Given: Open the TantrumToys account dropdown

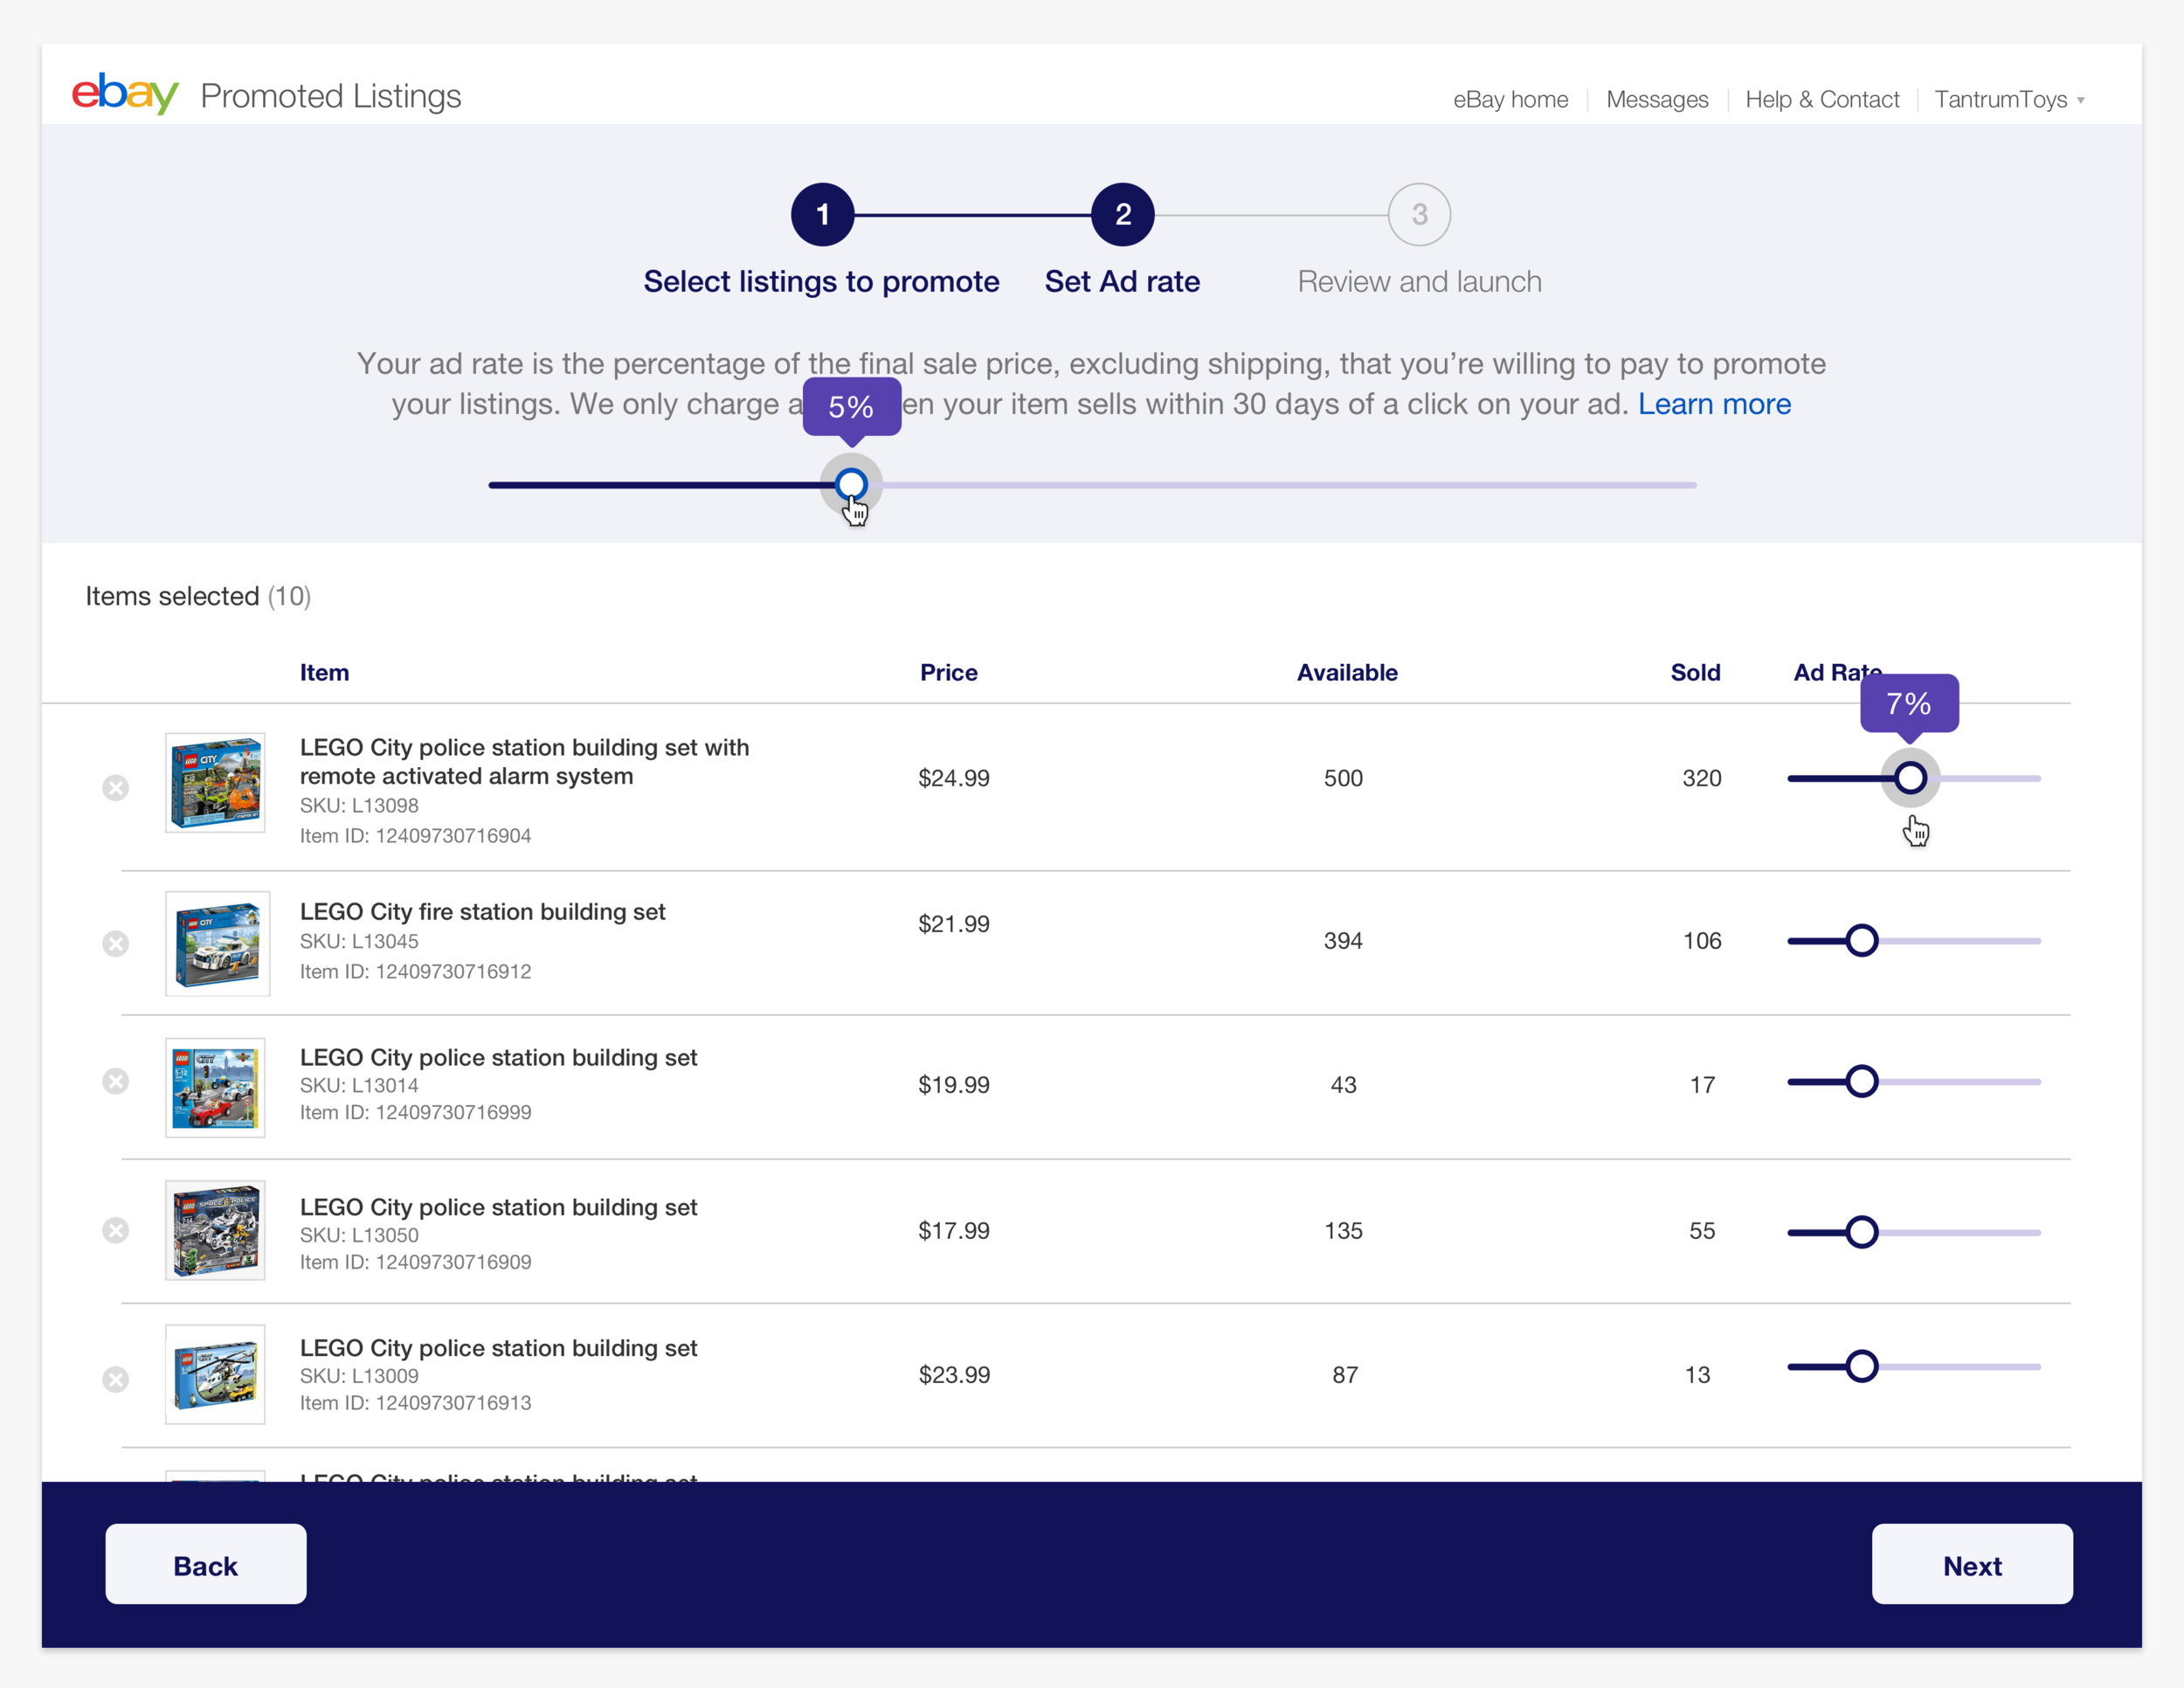Looking at the screenshot, I should click(x=2009, y=99).
